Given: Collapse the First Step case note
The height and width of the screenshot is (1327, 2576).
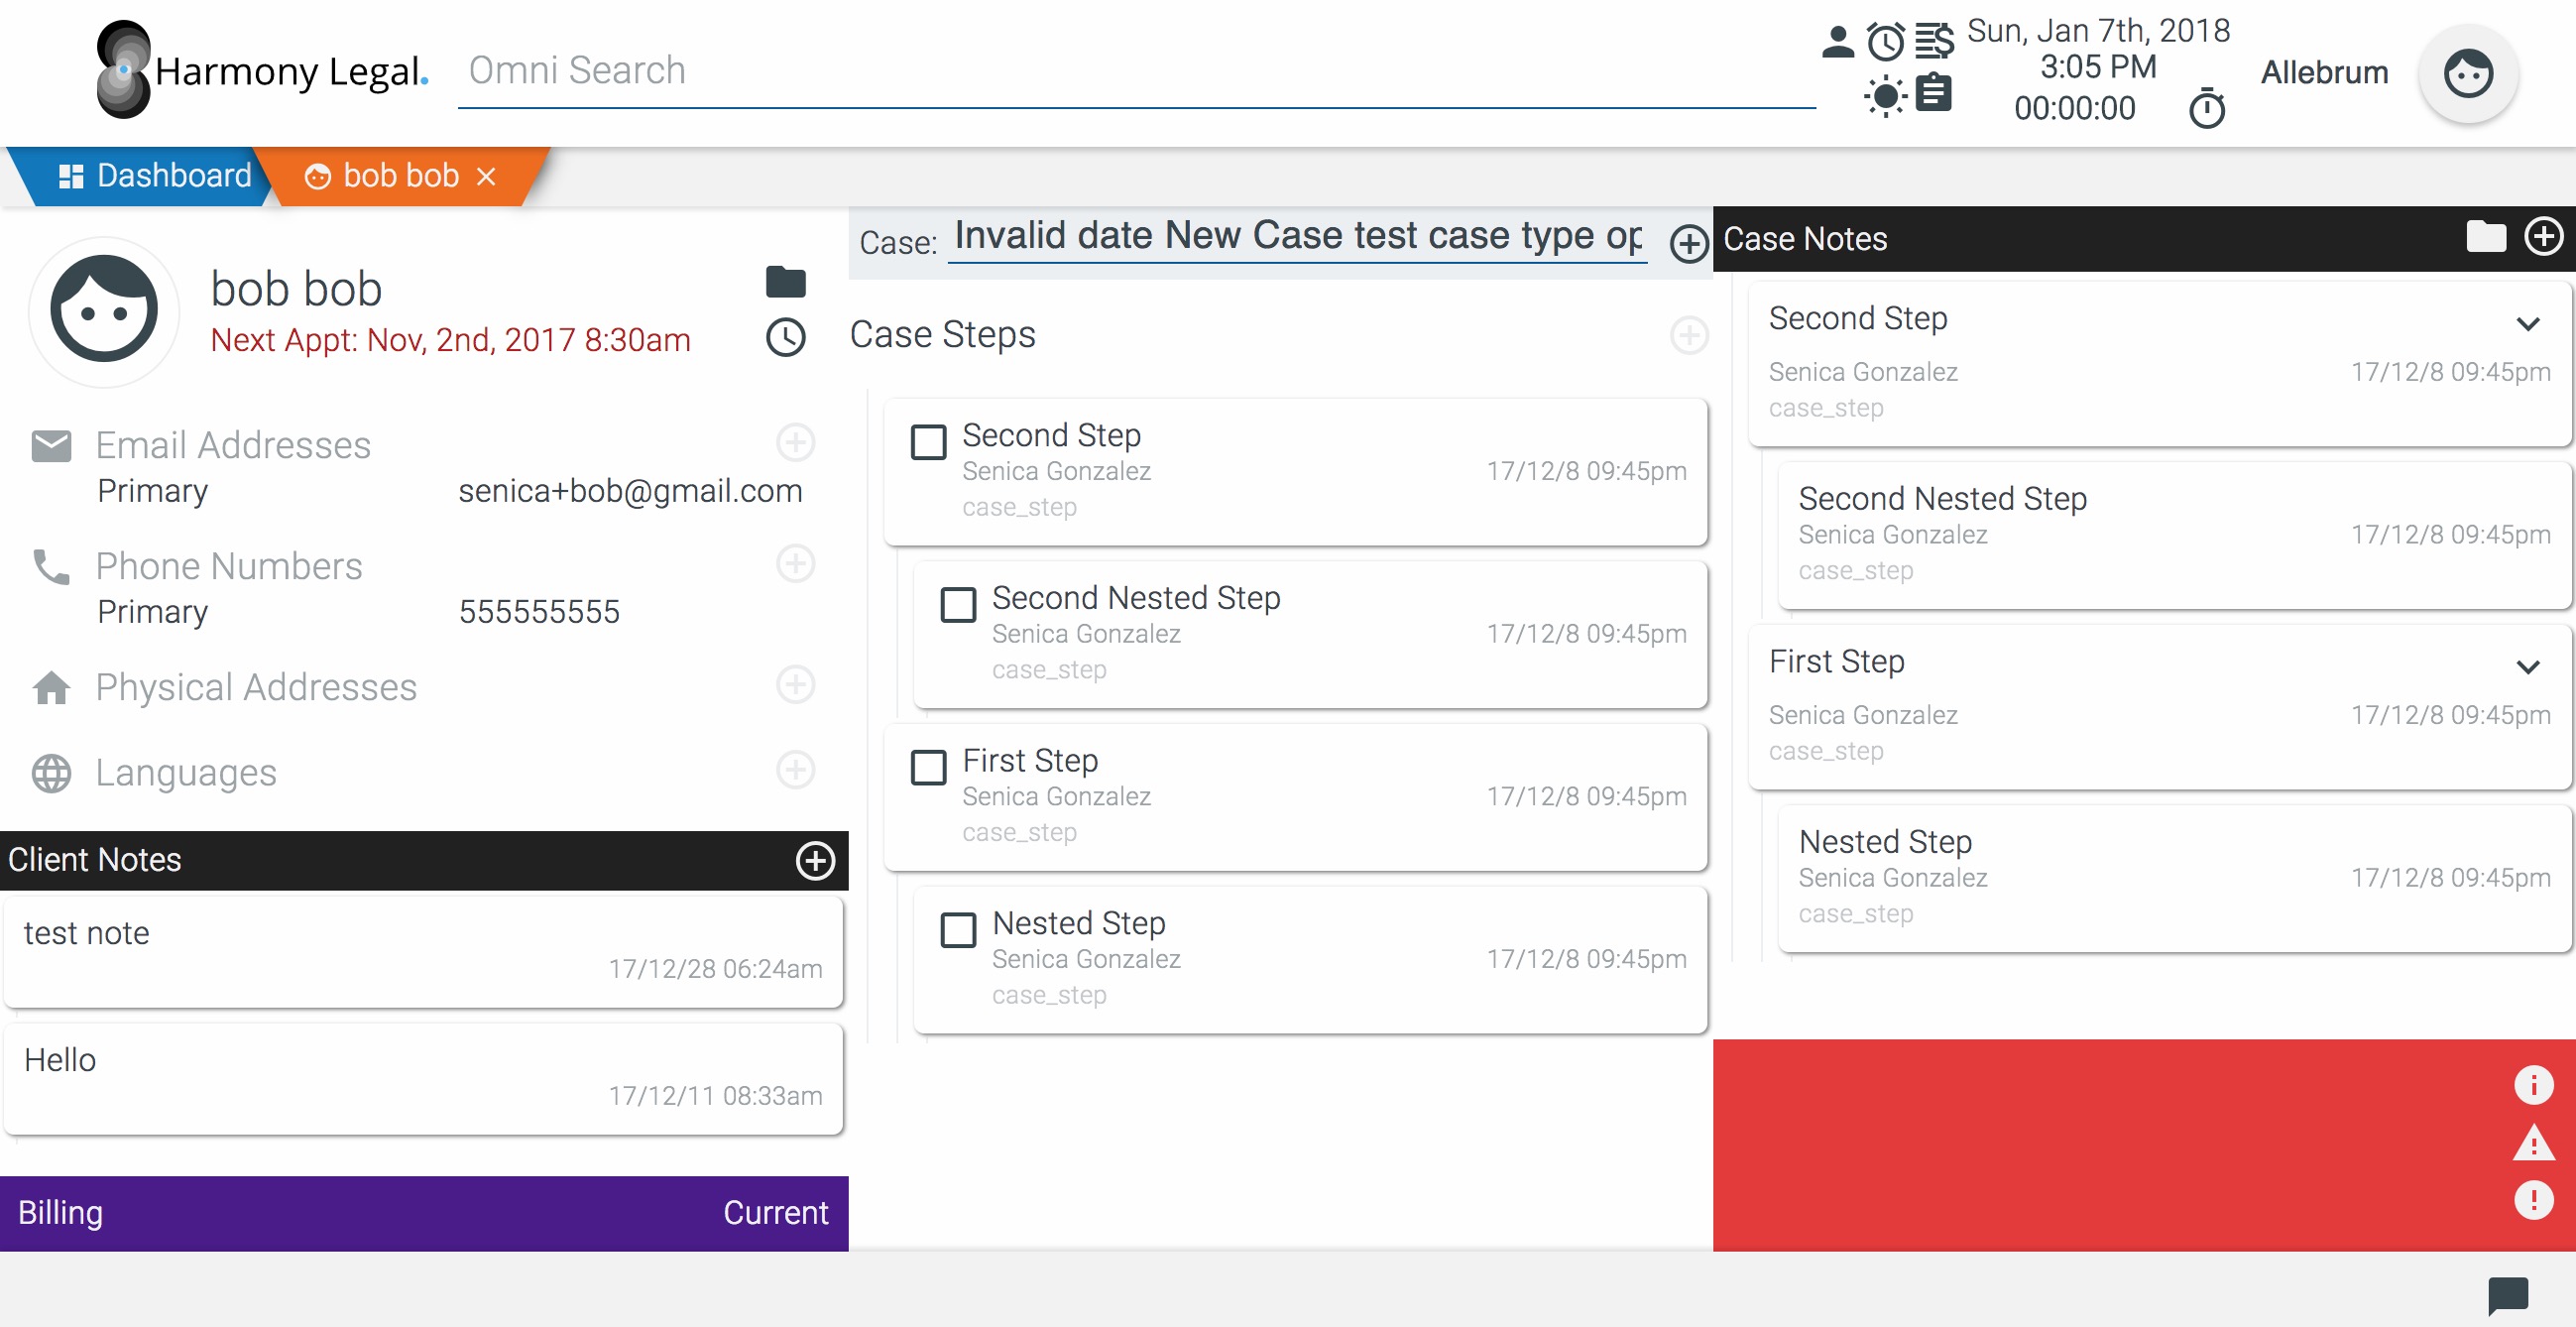Looking at the screenshot, I should pyautogui.click(x=2527, y=667).
